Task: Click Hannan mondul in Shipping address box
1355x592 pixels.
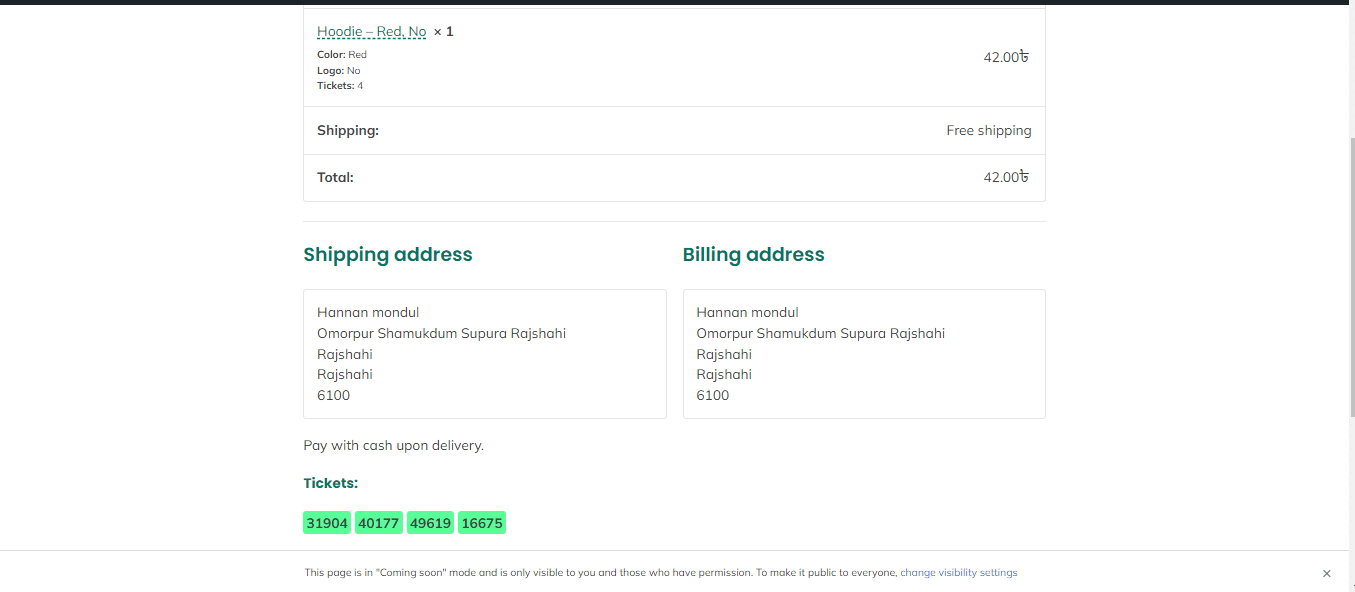Action: 368,313
